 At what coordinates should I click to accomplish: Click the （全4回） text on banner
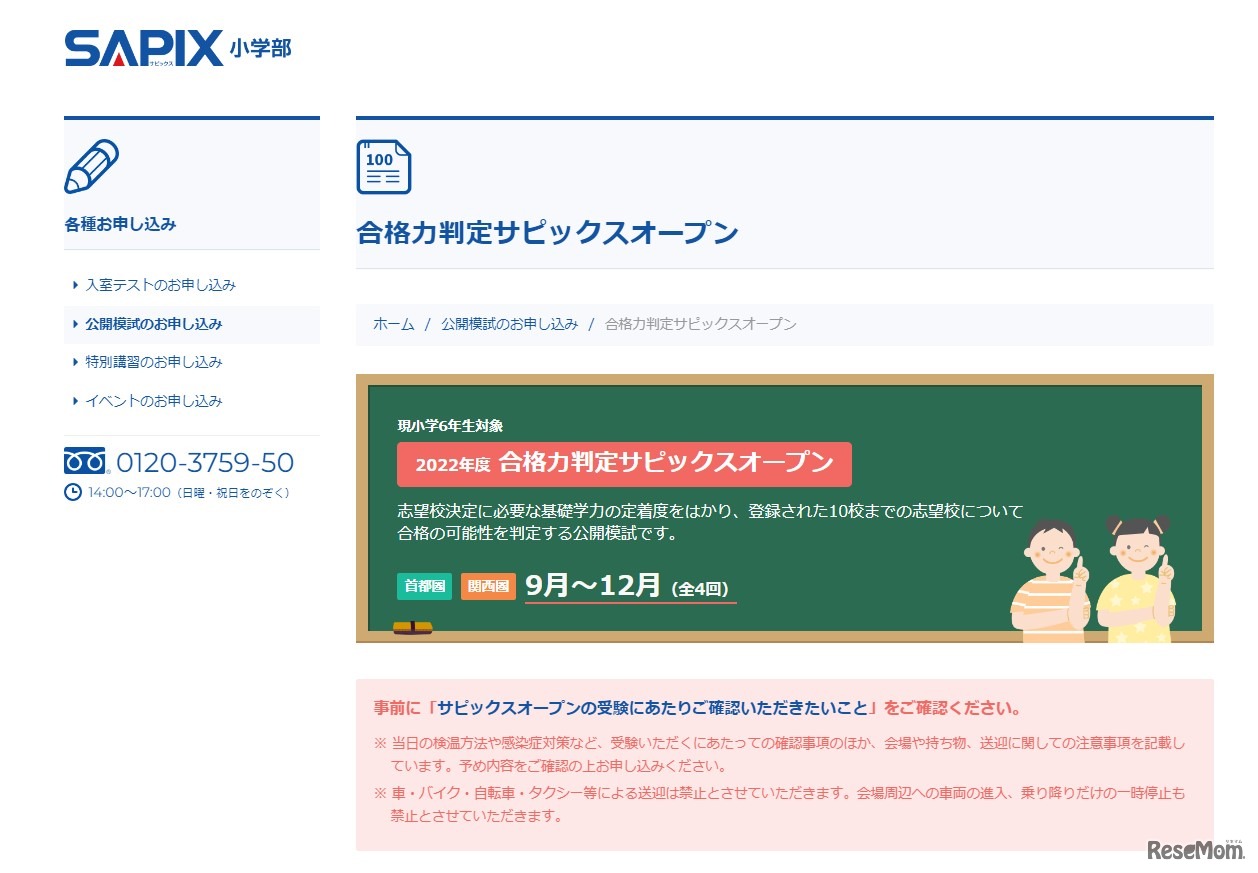click(x=699, y=589)
